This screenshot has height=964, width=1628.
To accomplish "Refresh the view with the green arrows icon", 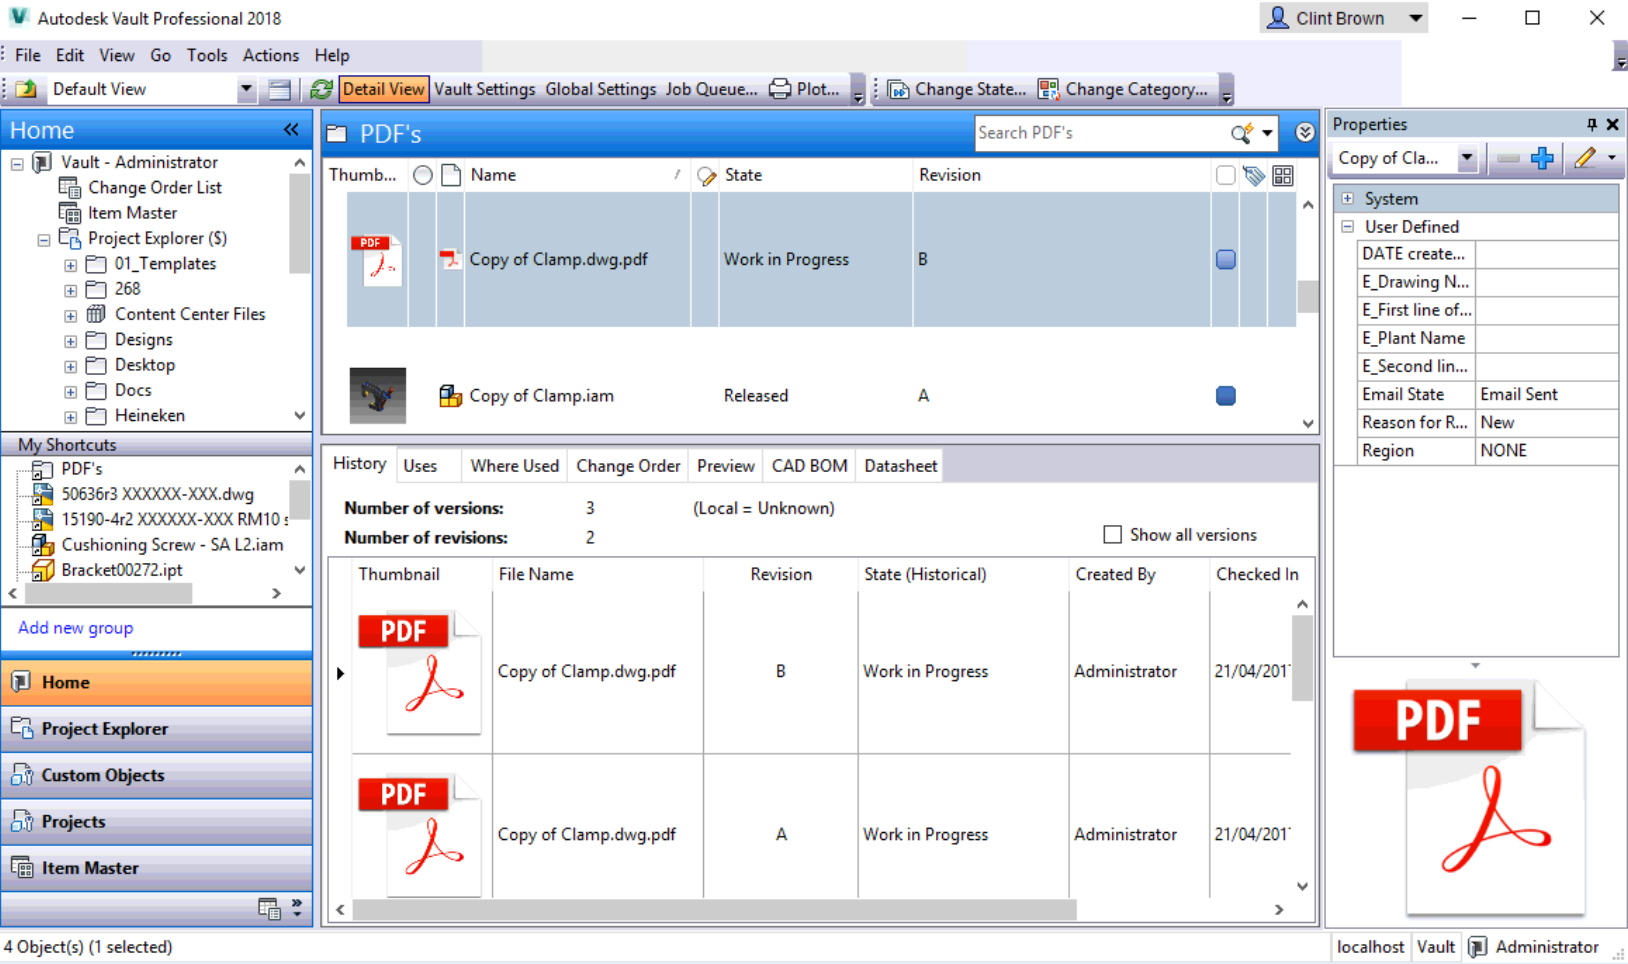I will [x=321, y=89].
